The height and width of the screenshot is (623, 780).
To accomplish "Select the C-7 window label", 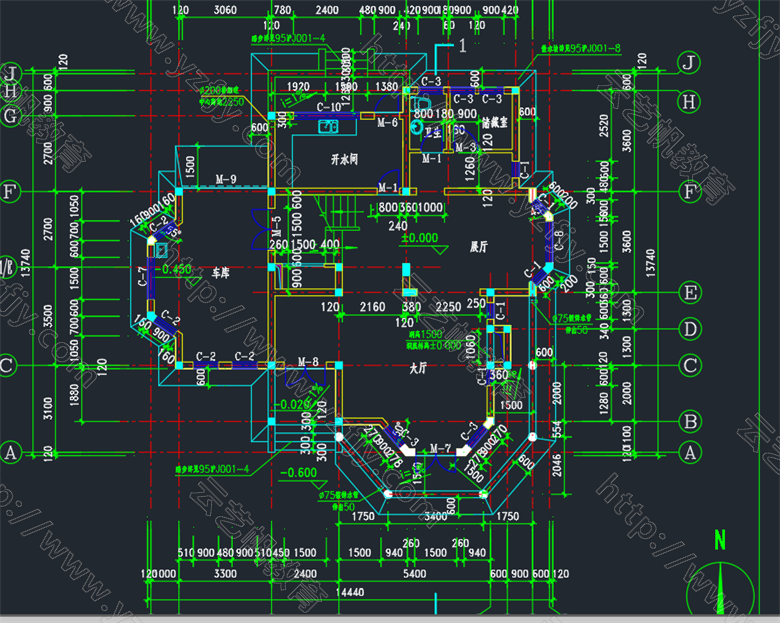I will coord(142,277).
